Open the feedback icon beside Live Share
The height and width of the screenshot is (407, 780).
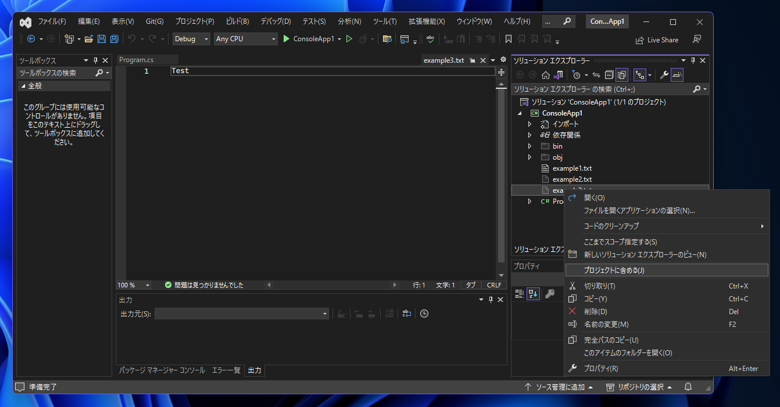[x=697, y=39]
